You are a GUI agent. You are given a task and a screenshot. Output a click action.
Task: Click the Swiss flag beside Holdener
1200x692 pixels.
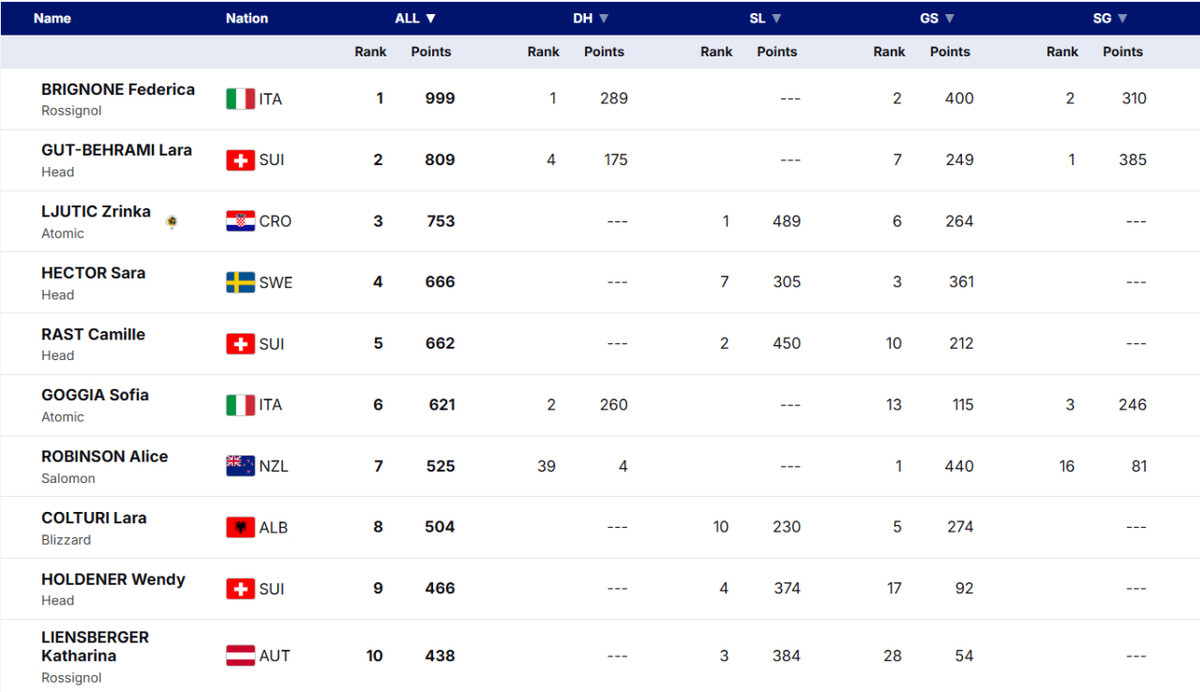pos(240,589)
